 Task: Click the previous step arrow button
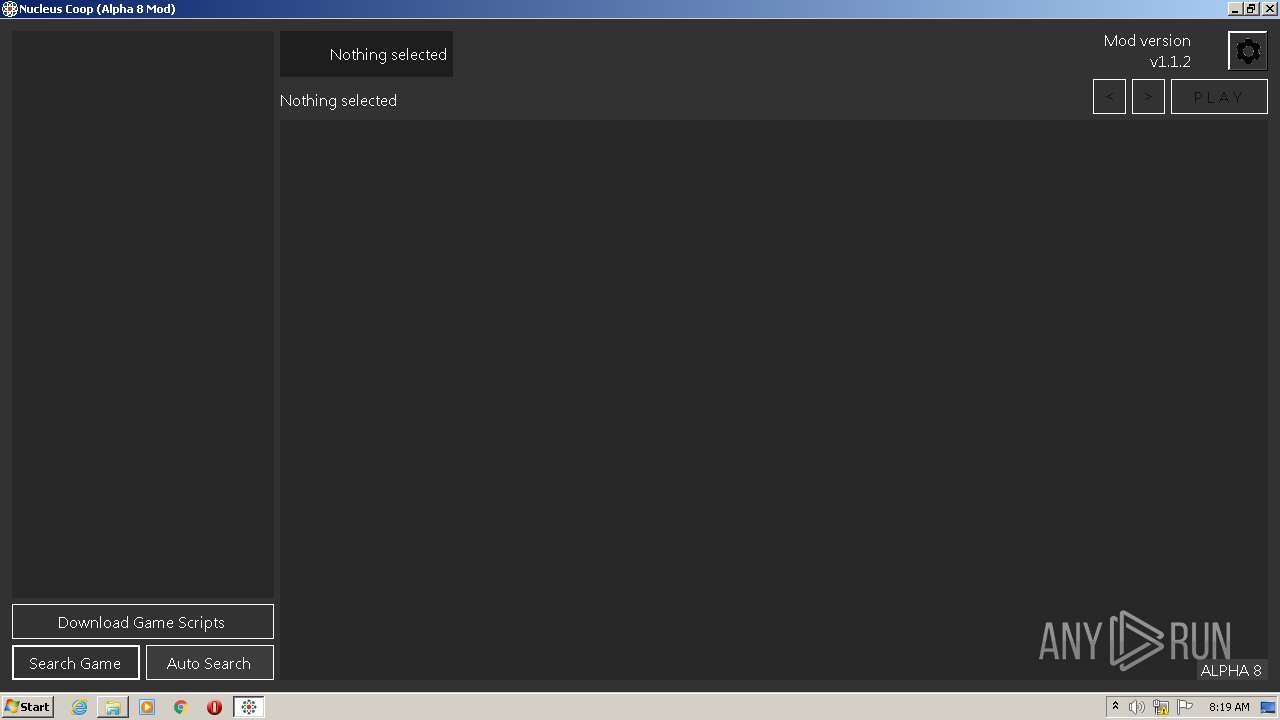point(1109,97)
